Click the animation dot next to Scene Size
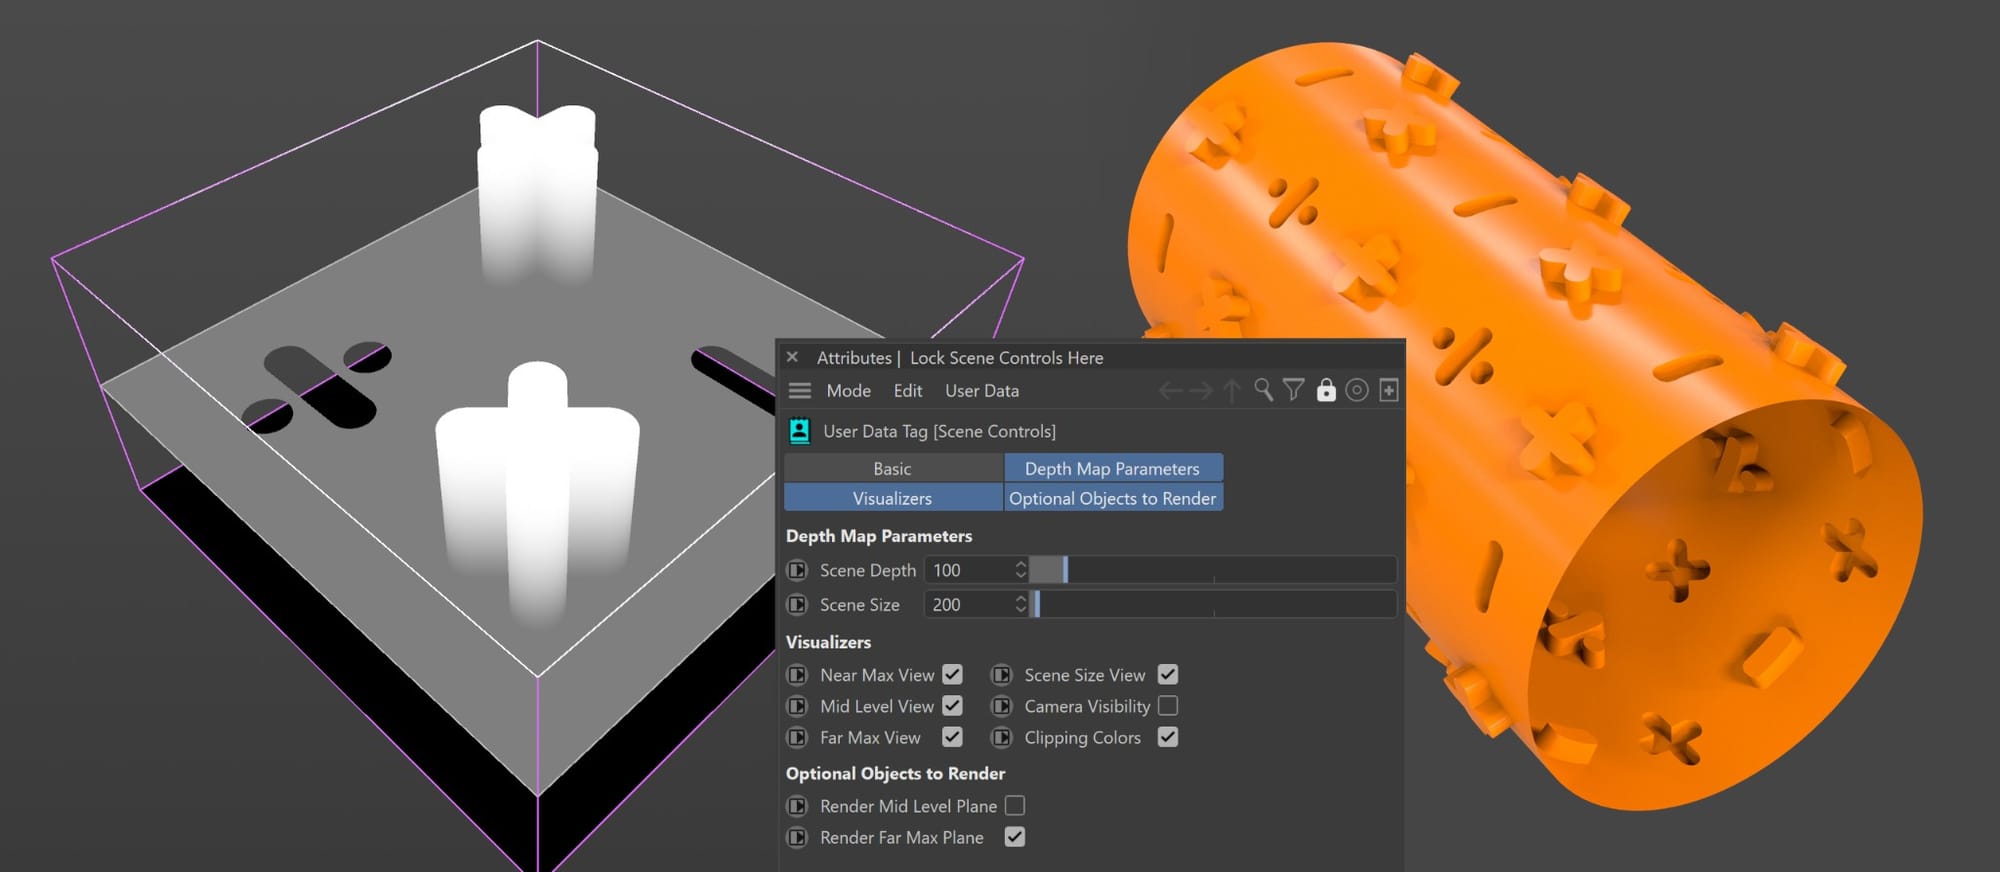 pos(797,605)
